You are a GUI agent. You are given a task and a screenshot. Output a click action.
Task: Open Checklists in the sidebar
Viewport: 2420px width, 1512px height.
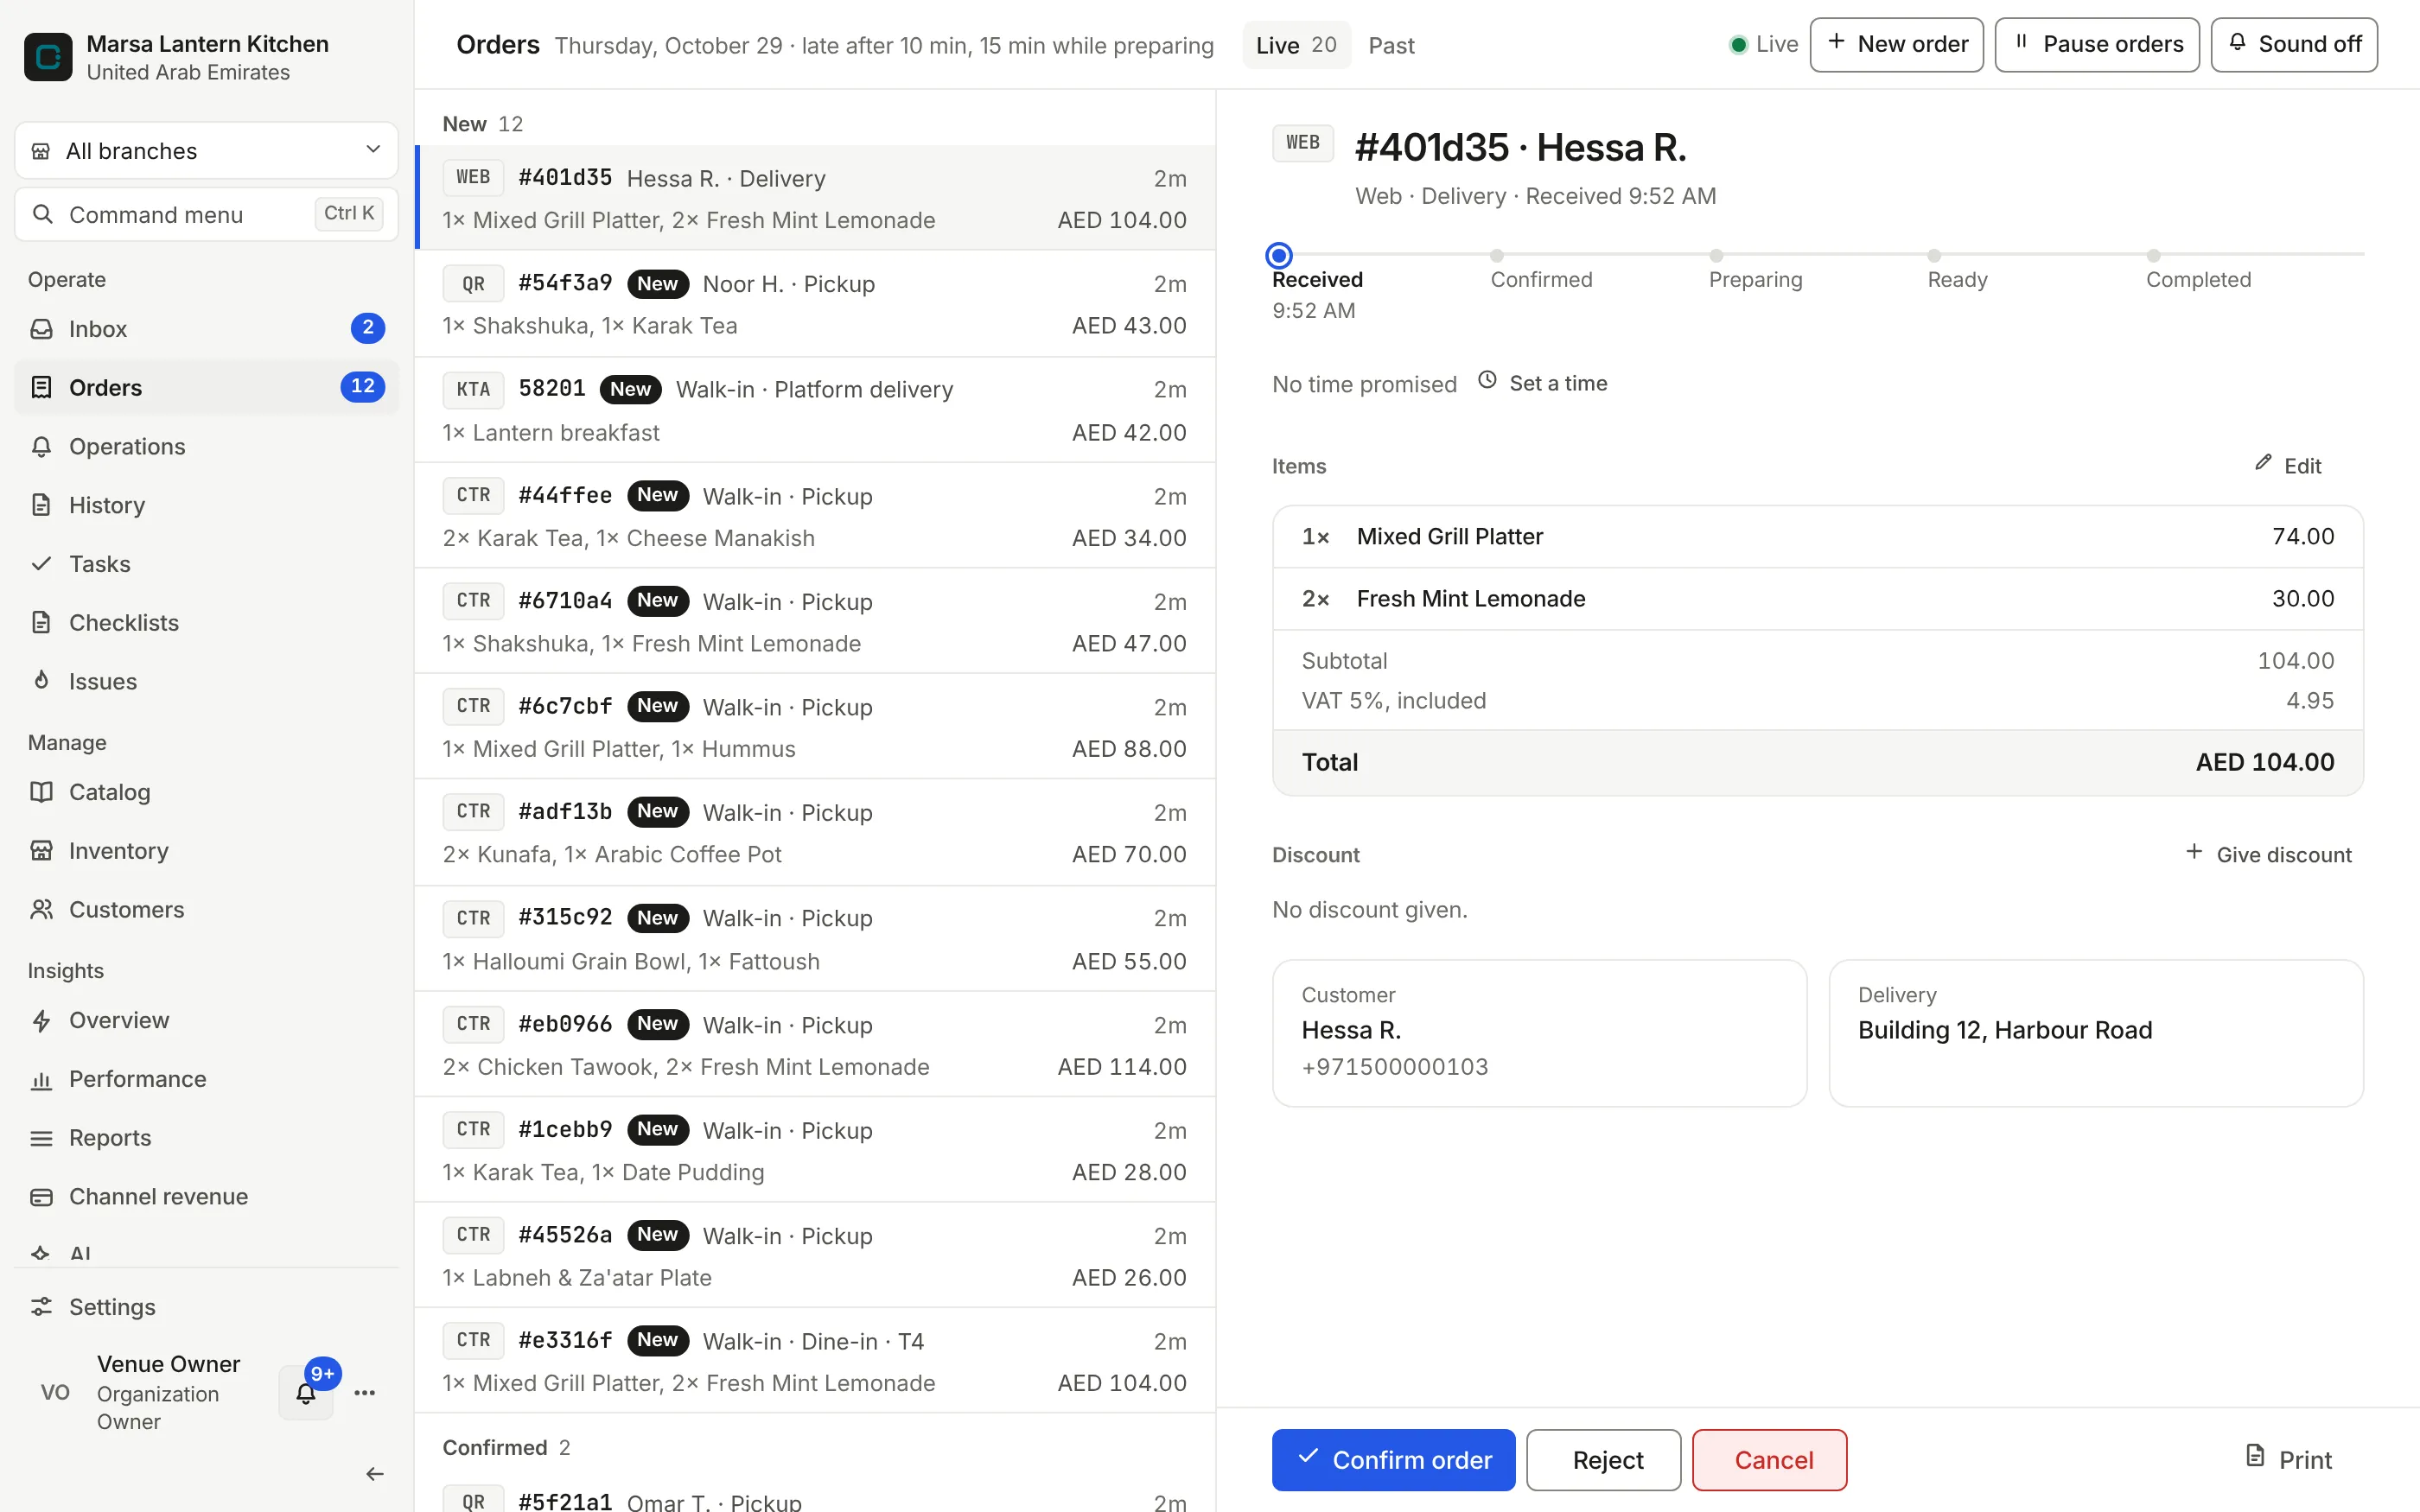[206, 623]
